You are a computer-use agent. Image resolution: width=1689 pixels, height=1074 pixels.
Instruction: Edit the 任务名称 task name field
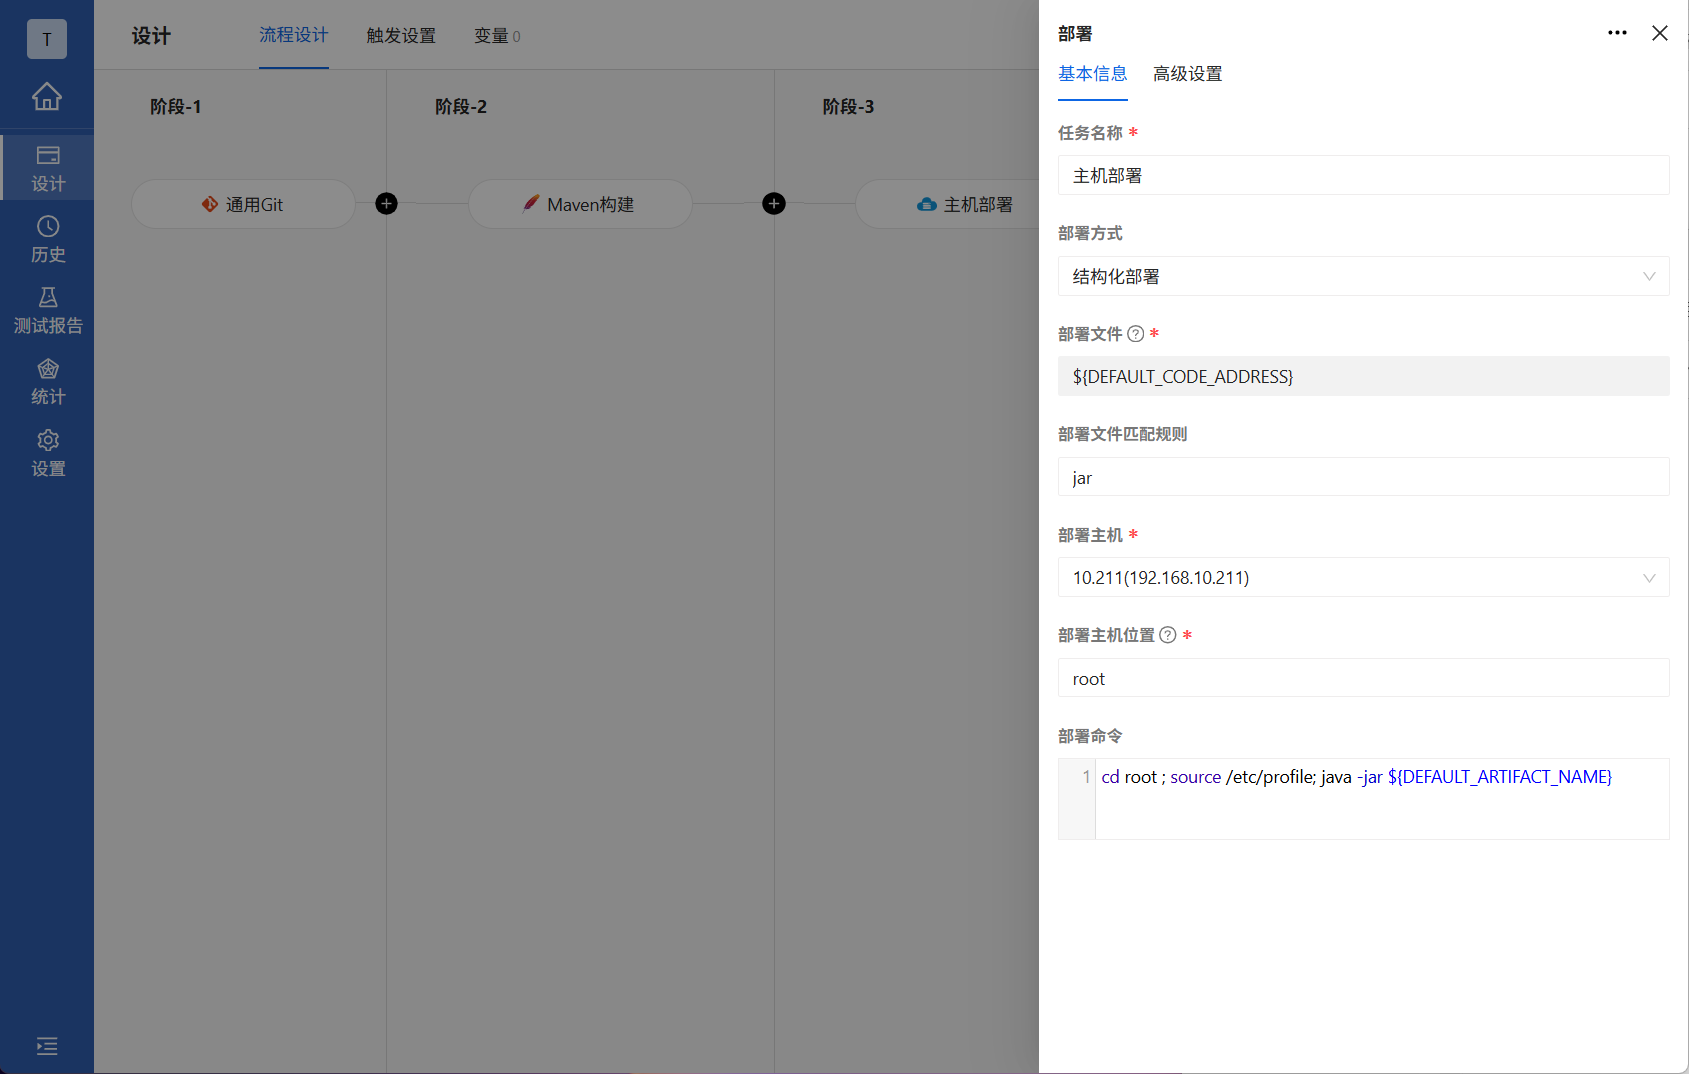click(x=1363, y=174)
